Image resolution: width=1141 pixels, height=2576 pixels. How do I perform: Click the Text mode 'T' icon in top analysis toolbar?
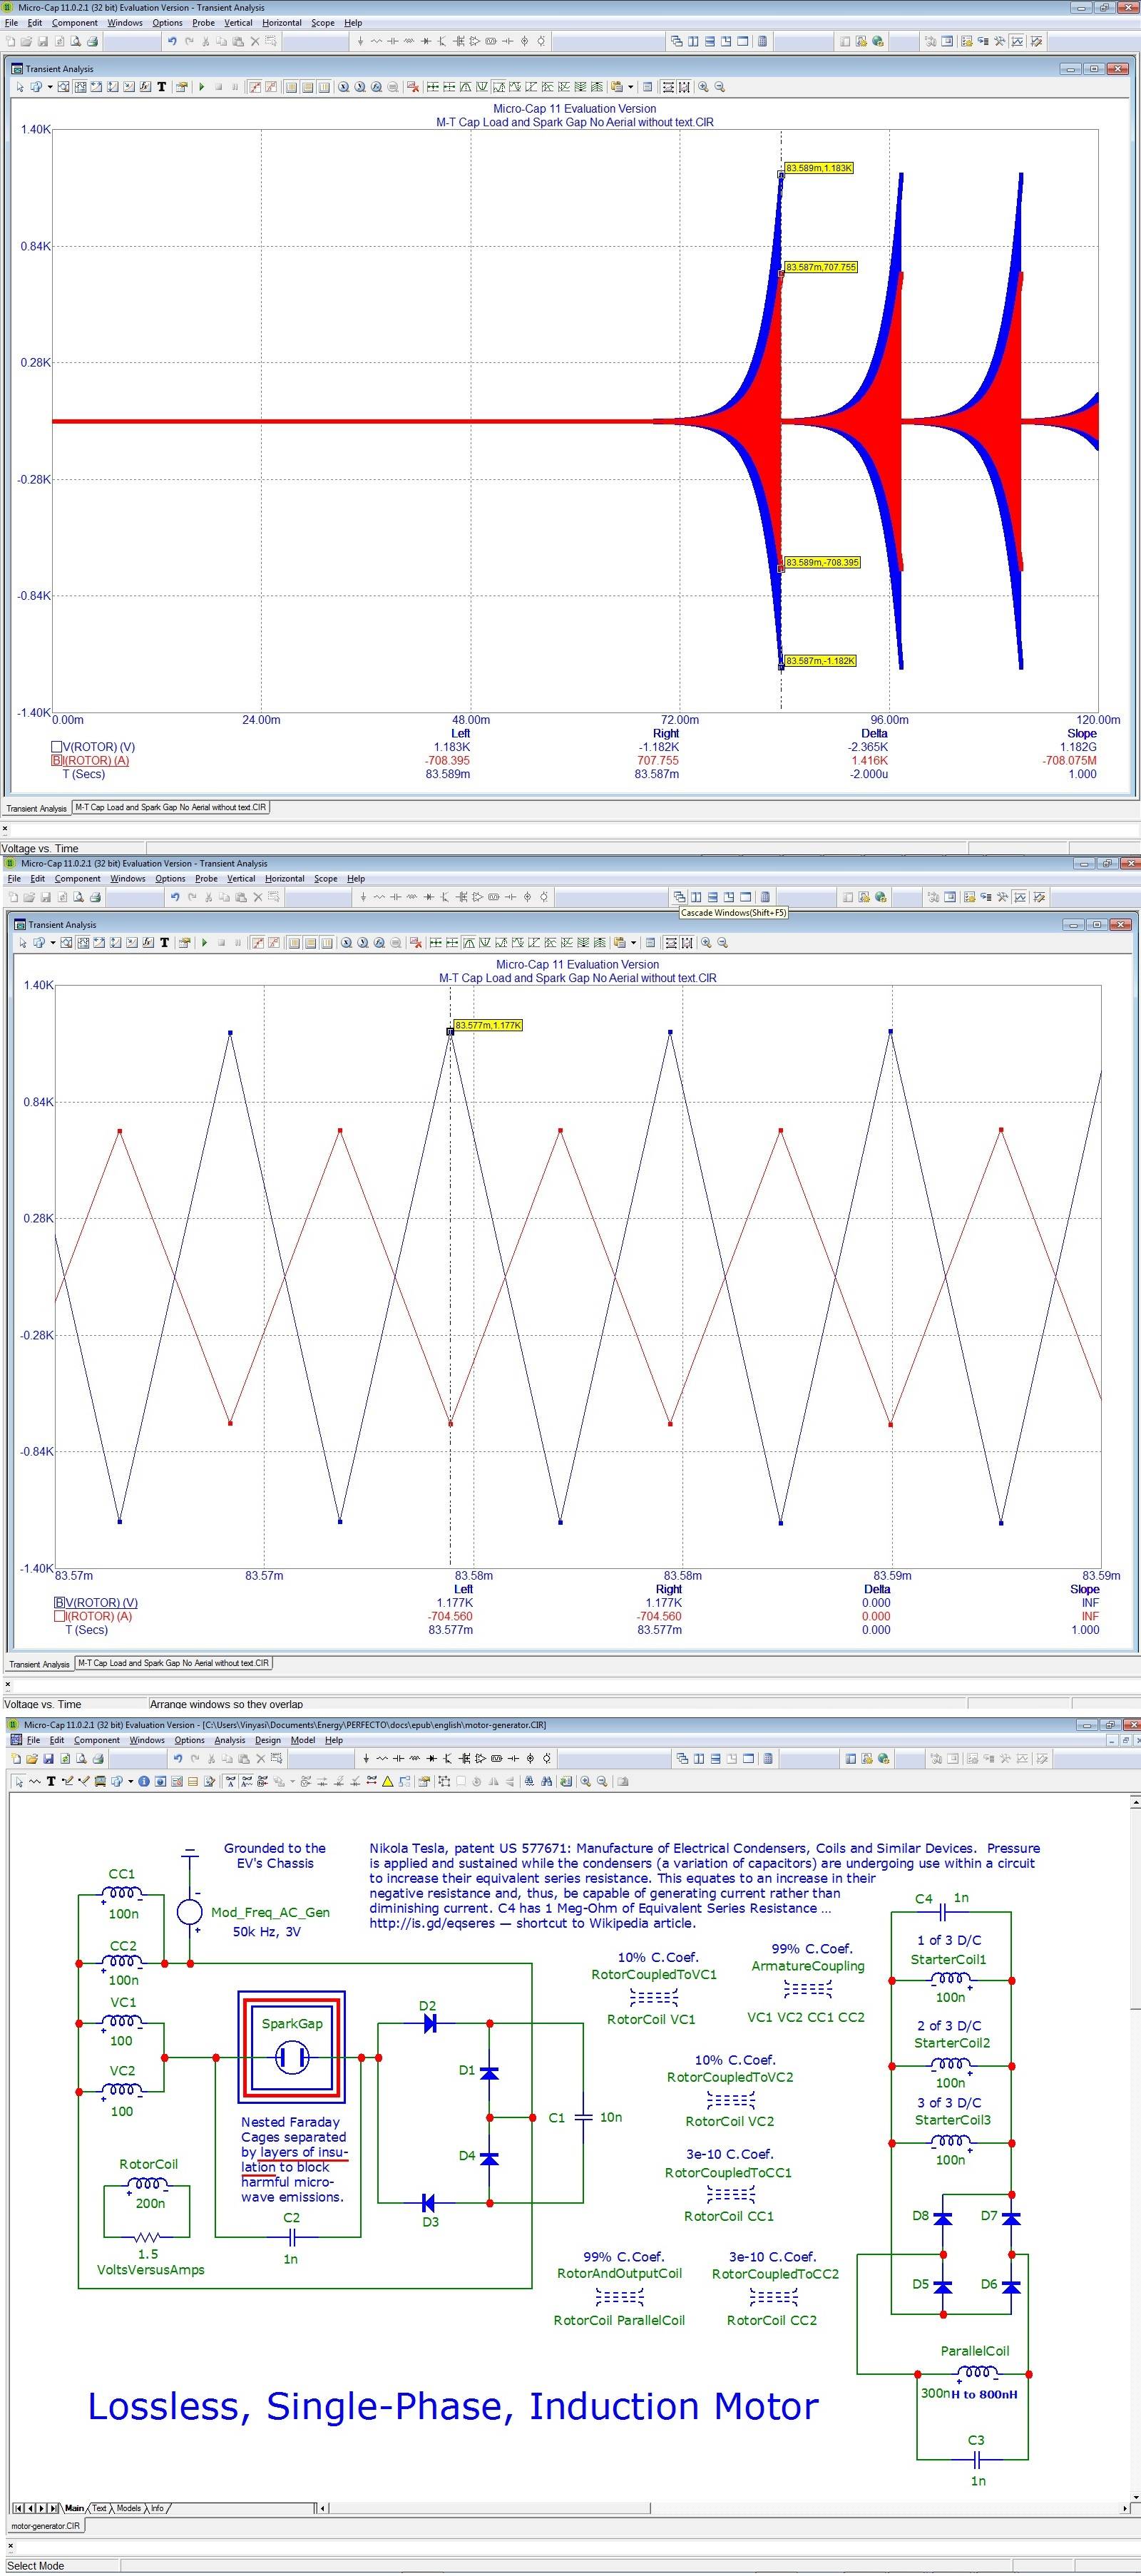coord(162,87)
